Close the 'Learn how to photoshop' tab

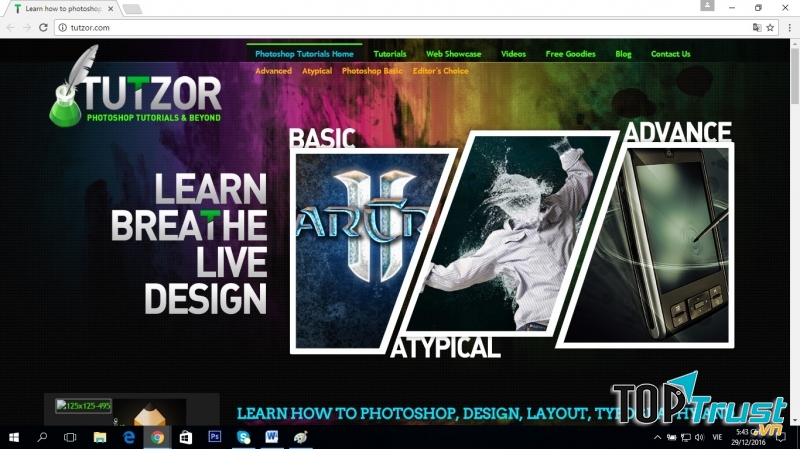point(110,9)
